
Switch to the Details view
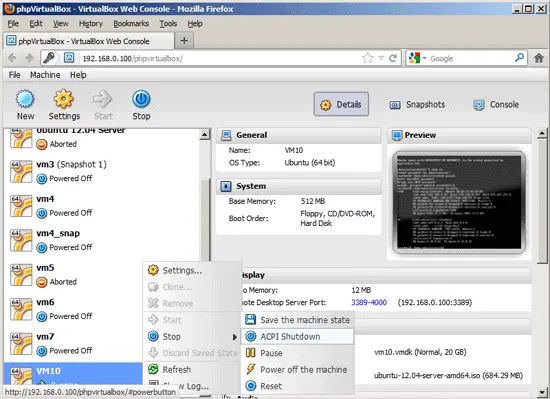pyautogui.click(x=341, y=104)
